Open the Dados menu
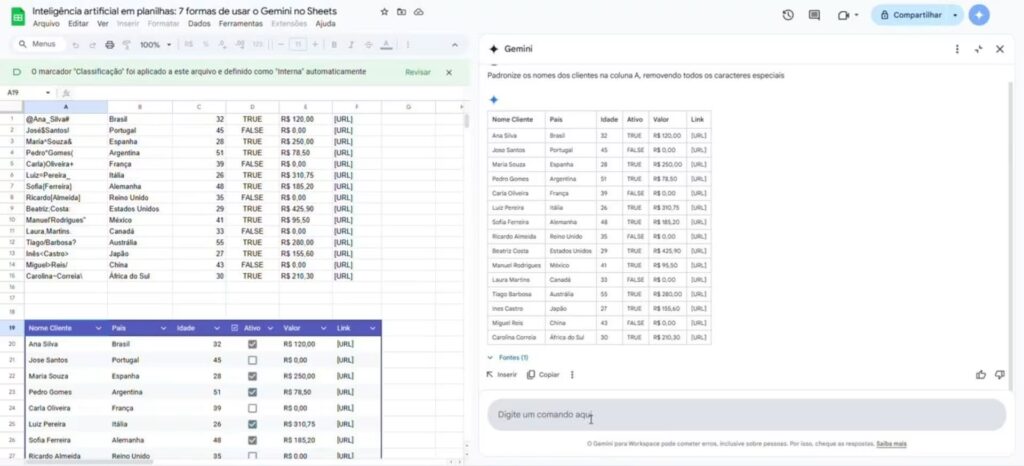 tap(199, 23)
